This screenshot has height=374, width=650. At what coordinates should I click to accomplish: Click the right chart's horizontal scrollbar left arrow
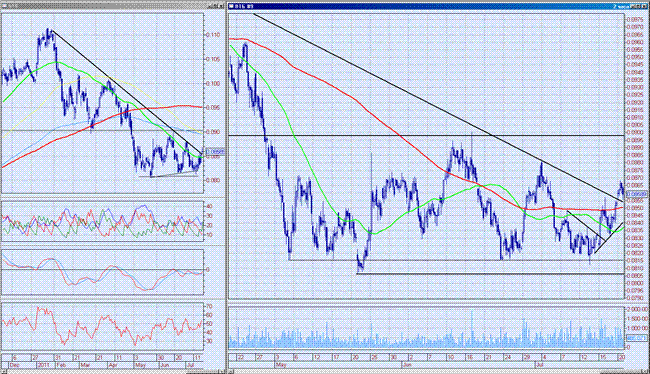point(231,372)
